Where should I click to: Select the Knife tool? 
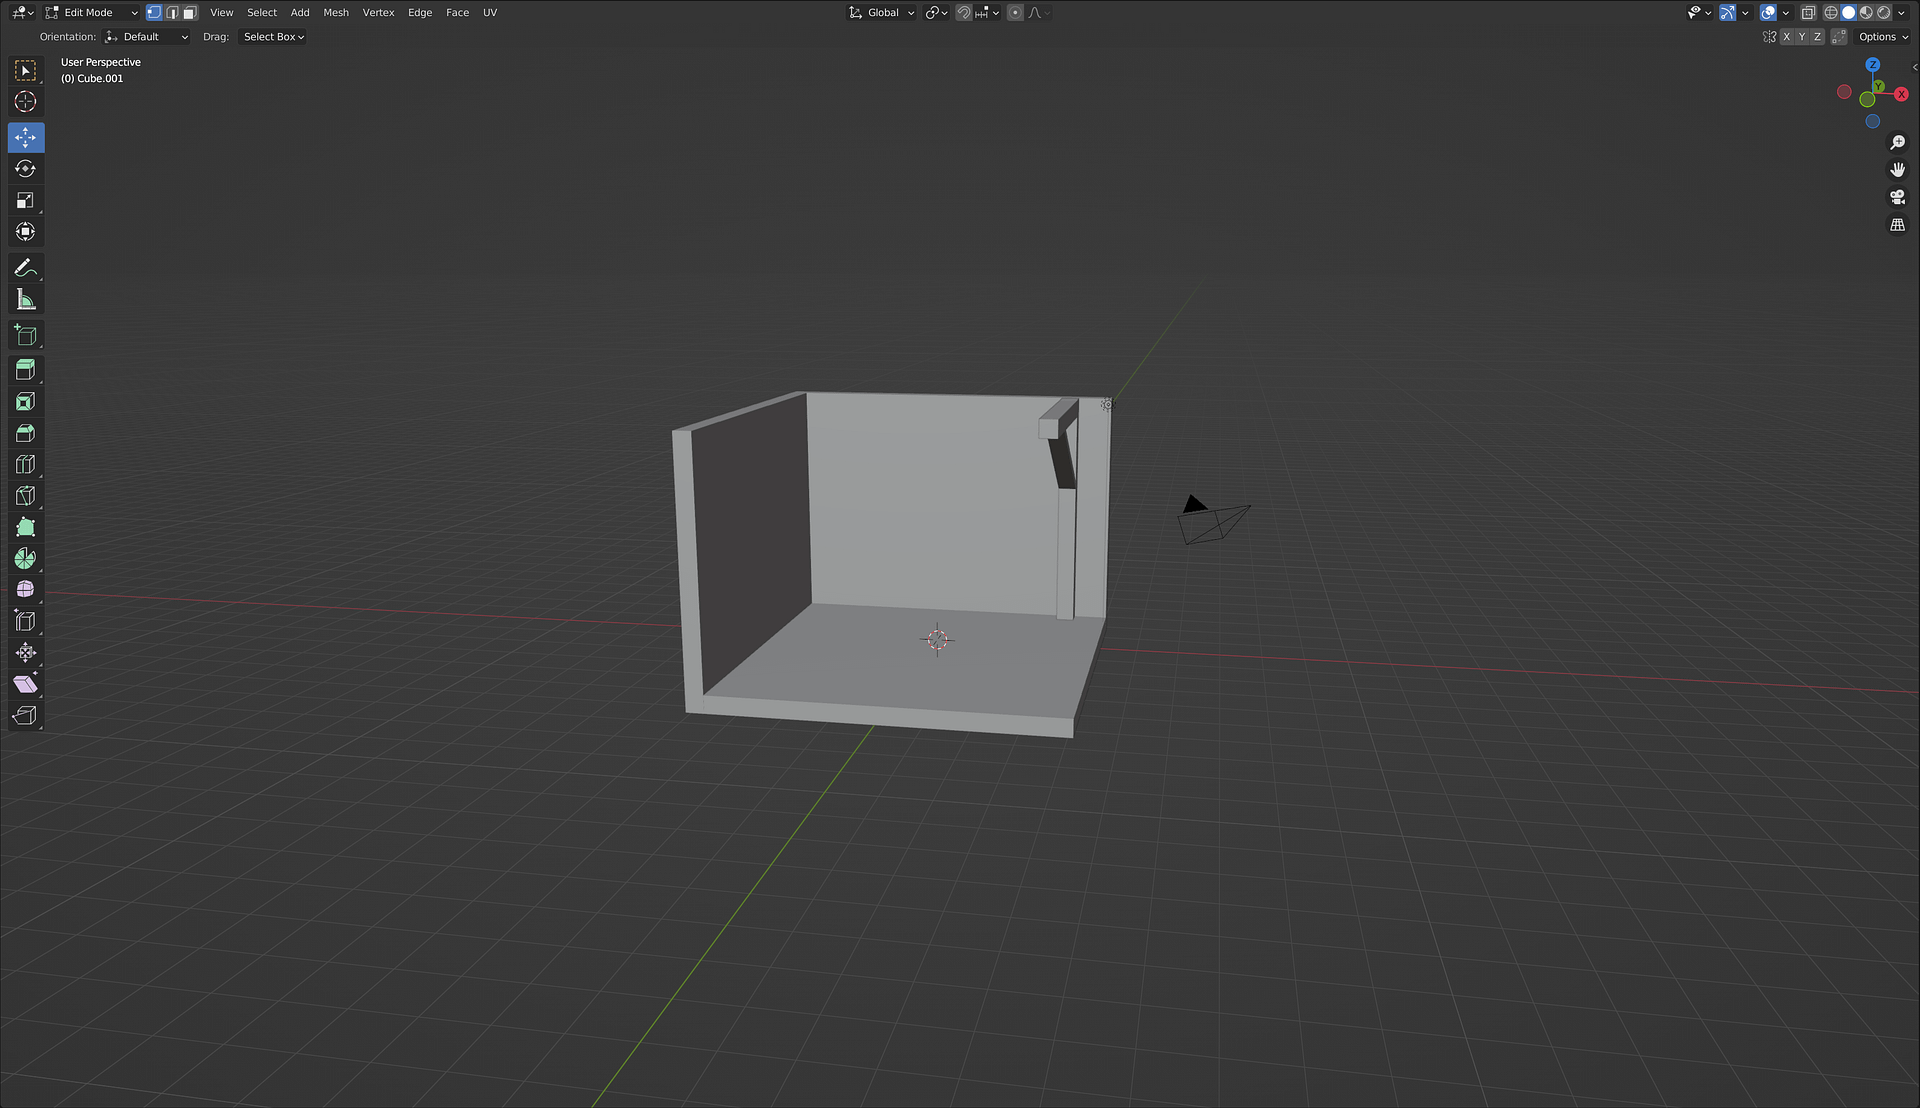(25, 496)
